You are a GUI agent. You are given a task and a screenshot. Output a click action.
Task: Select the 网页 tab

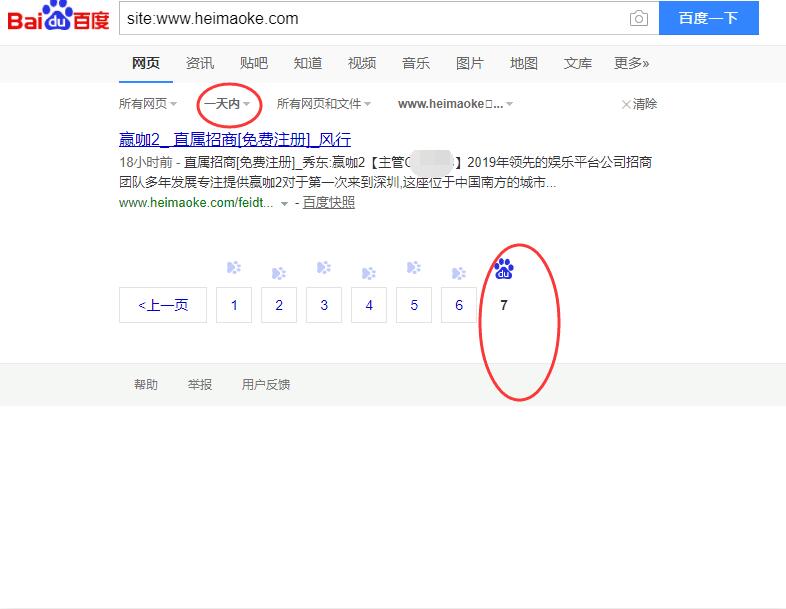(x=146, y=63)
